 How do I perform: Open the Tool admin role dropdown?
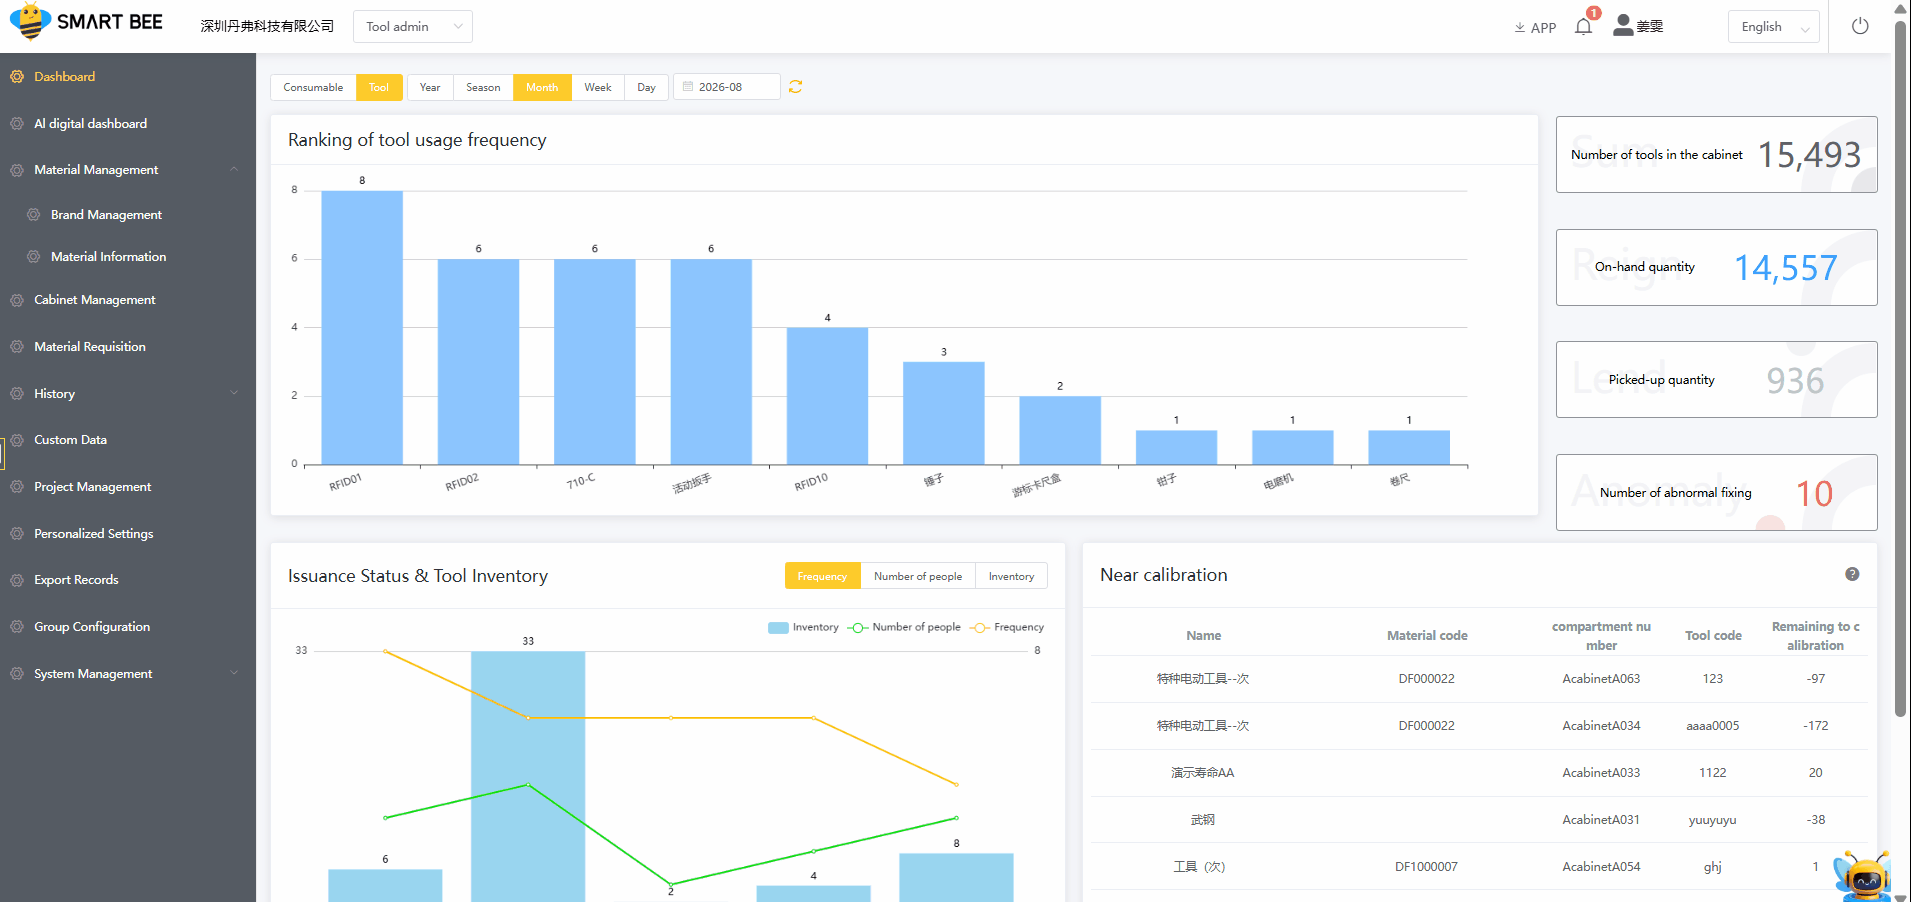413,27
